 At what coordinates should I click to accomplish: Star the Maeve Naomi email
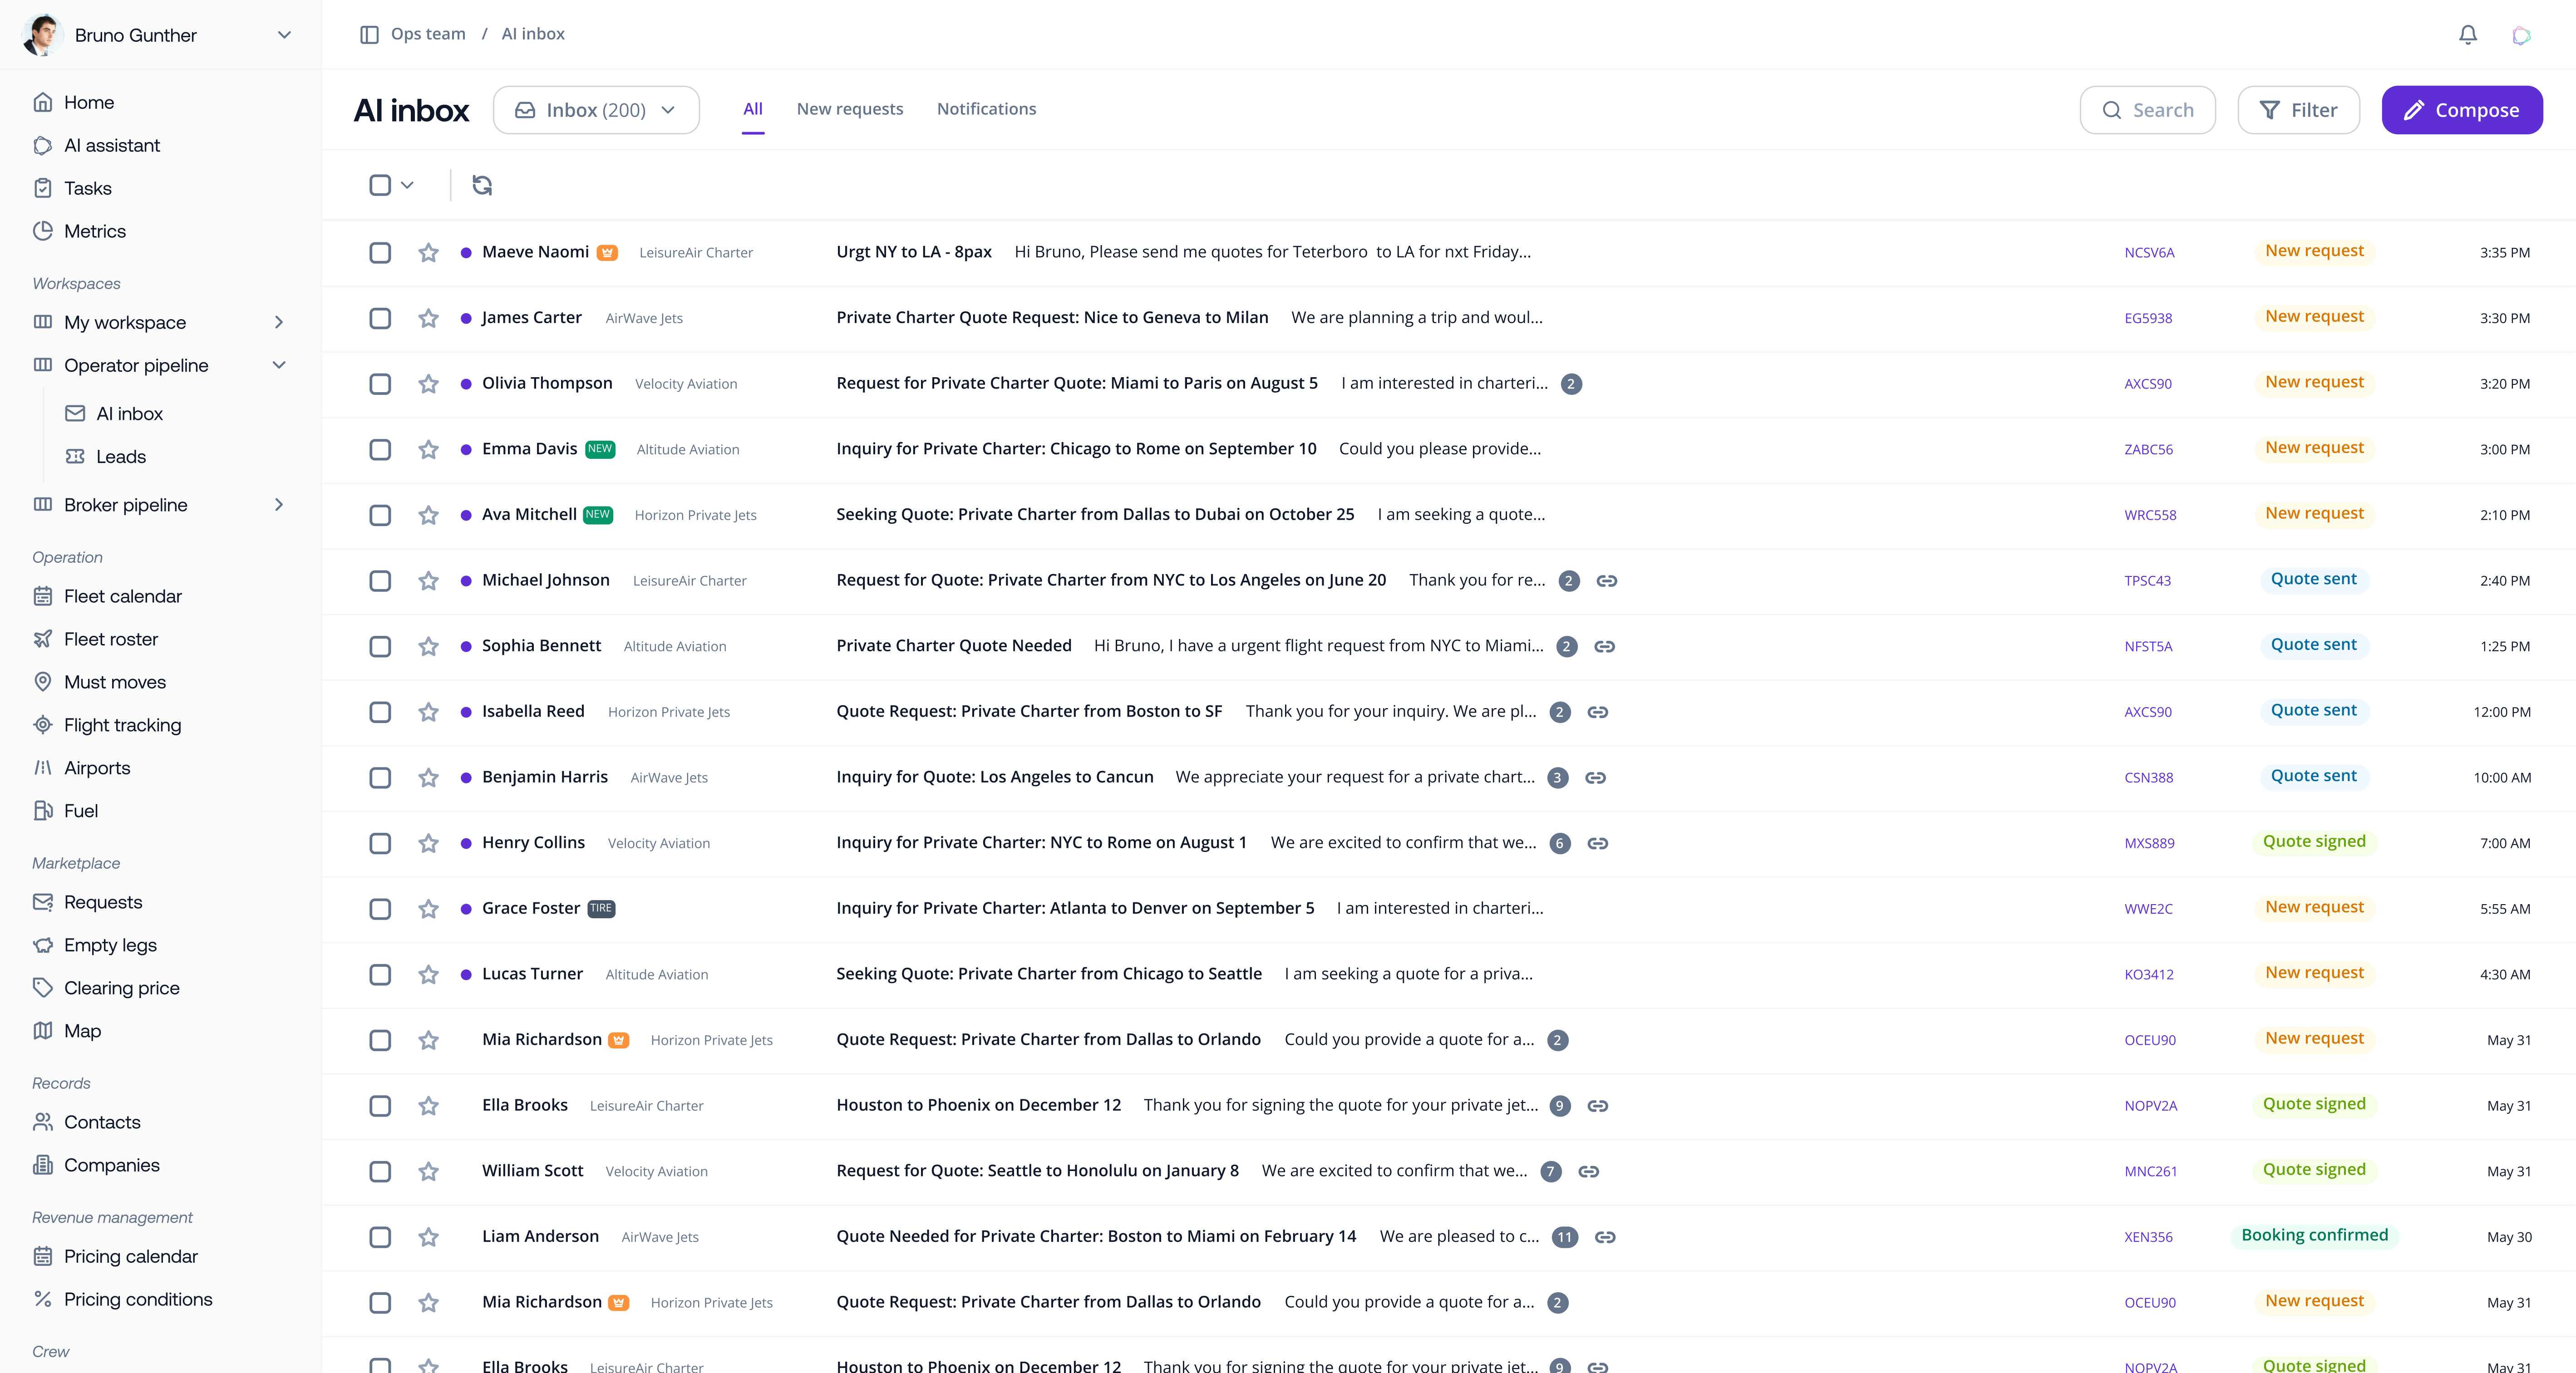pyautogui.click(x=429, y=253)
